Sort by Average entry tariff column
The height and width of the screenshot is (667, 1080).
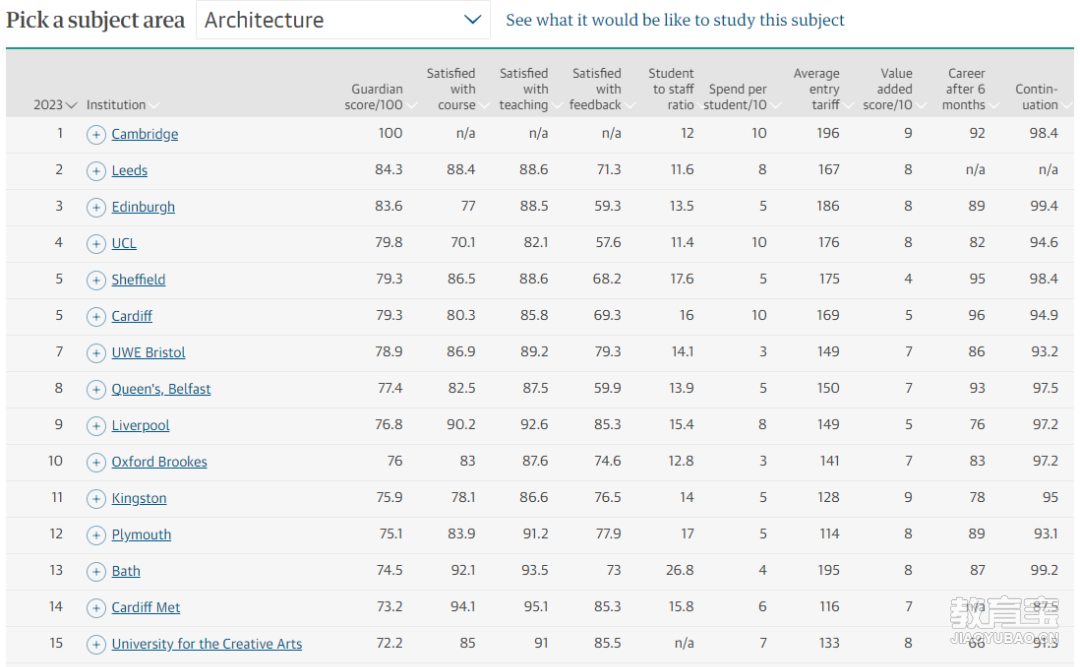click(822, 89)
